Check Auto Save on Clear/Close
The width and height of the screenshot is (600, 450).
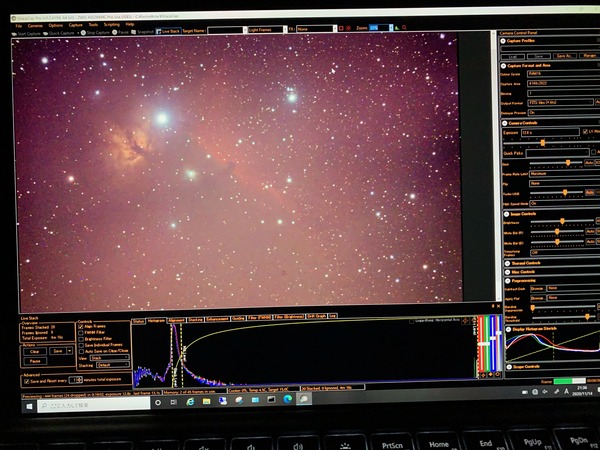click(81, 351)
